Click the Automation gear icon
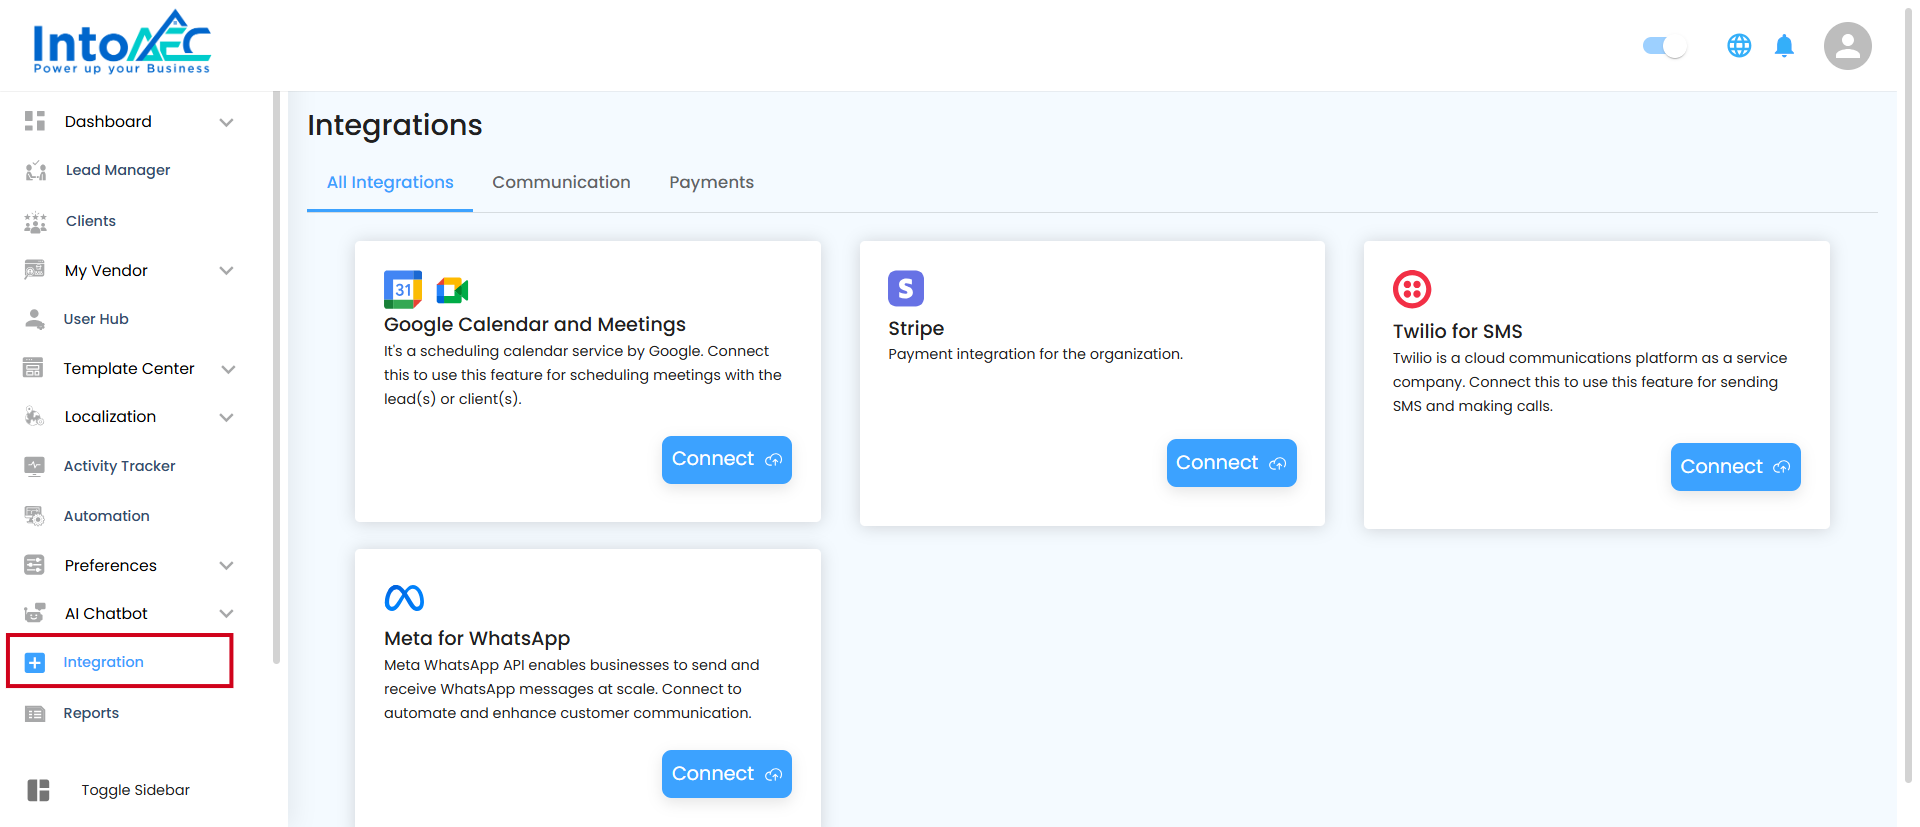1920x827 pixels. pyautogui.click(x=35, y=516)
